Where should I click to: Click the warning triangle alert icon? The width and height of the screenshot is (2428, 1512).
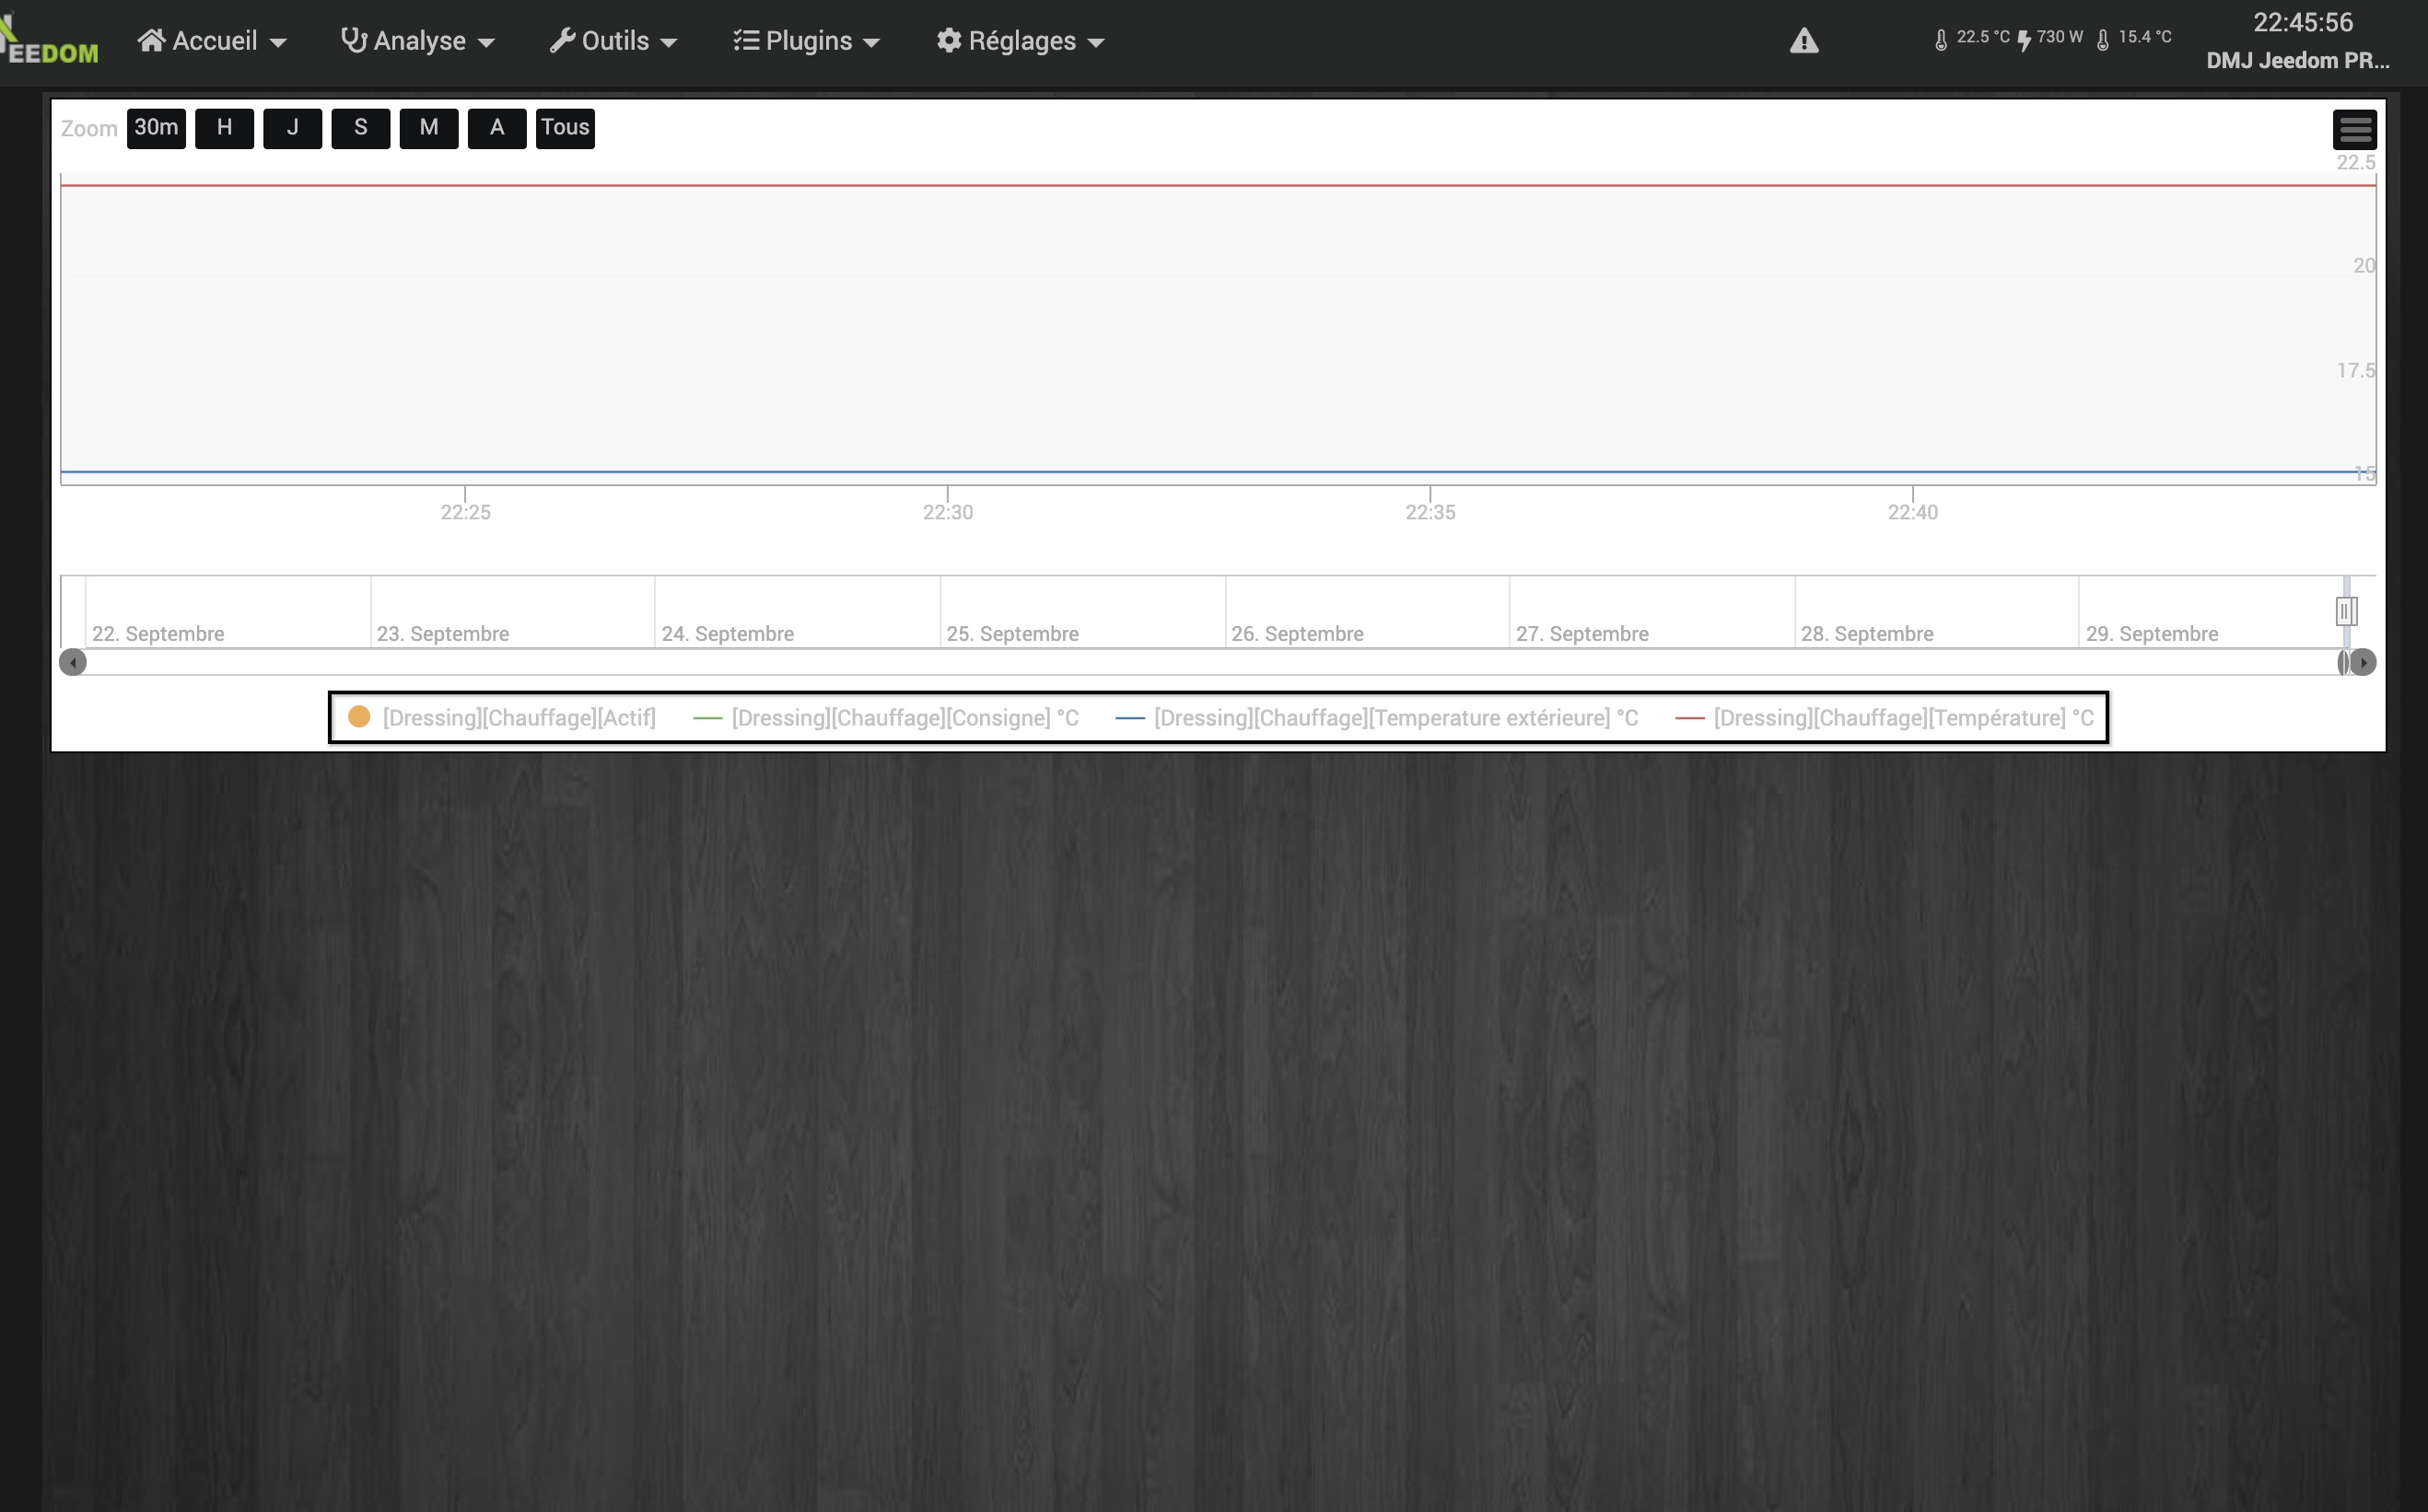[1804, 39]
